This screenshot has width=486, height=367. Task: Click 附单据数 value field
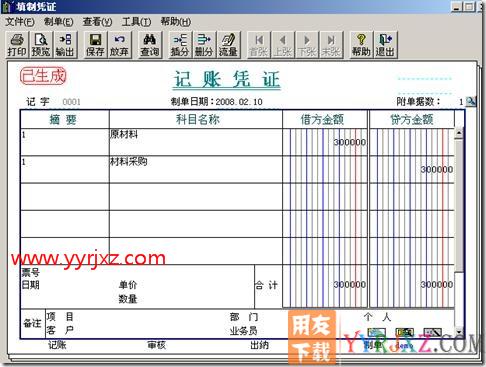tap(461, 102)
